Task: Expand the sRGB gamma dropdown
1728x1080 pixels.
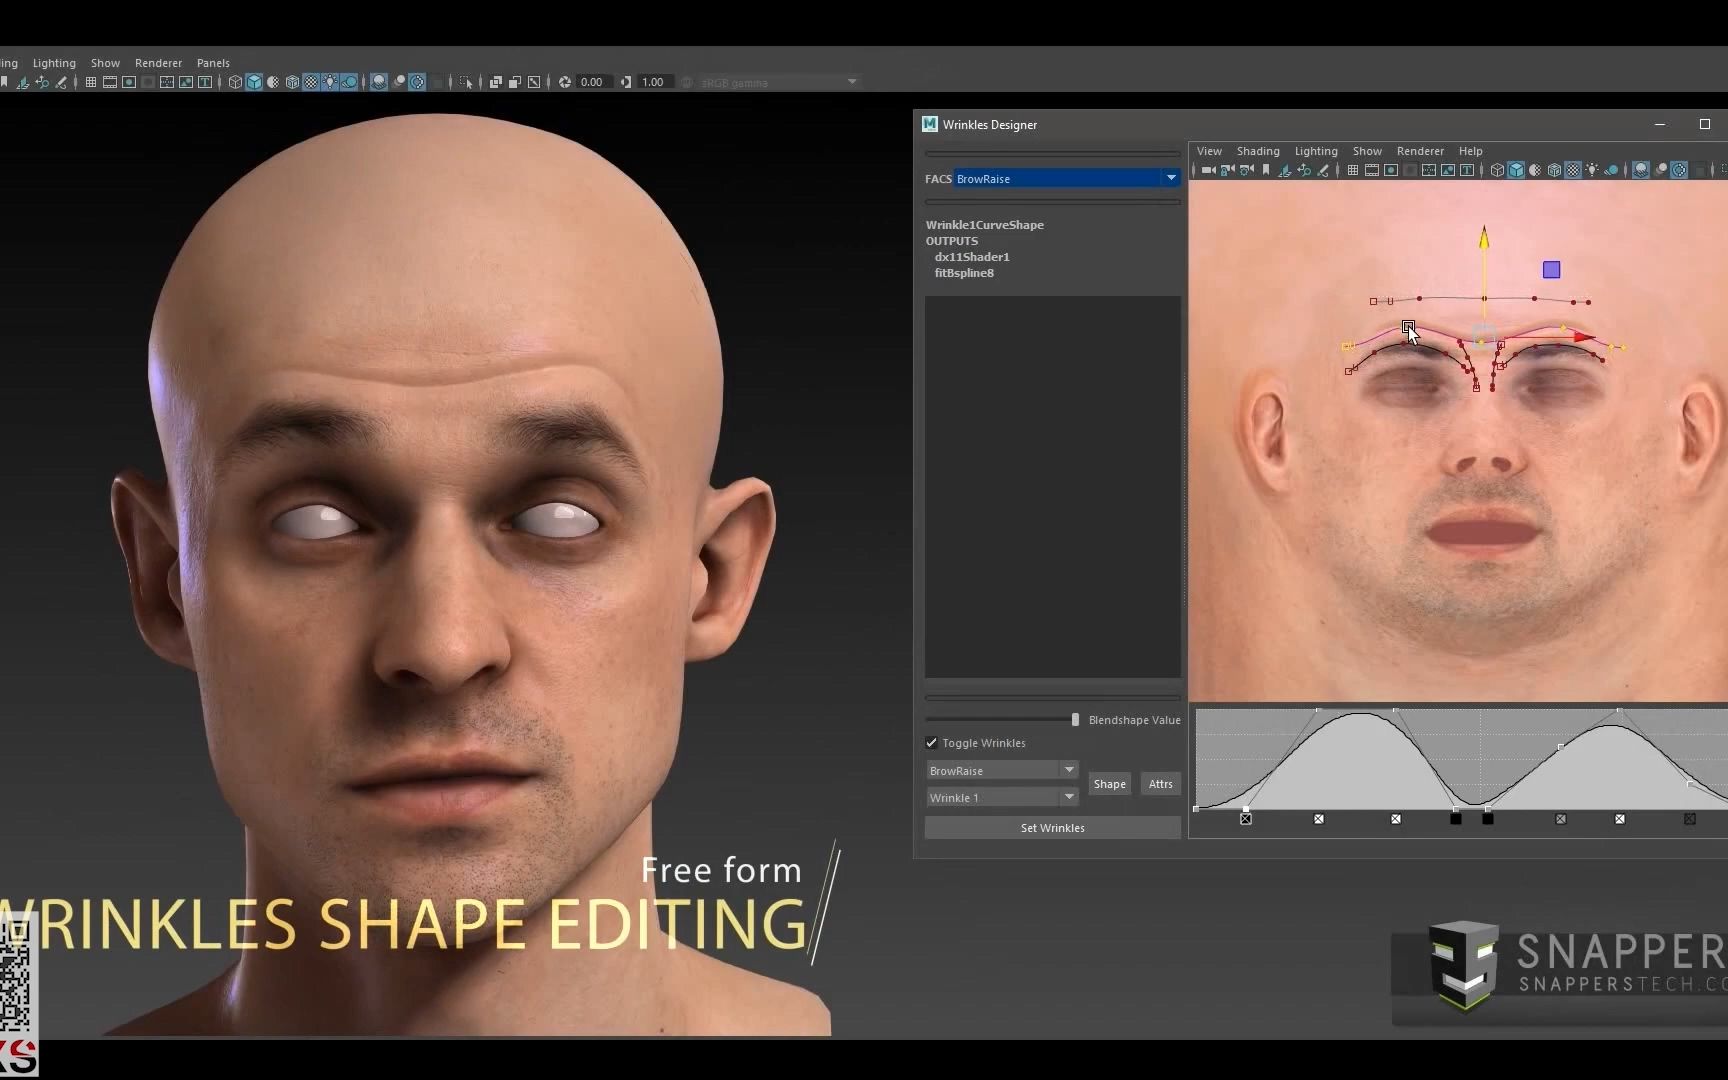Action: (x=849, y=82)
